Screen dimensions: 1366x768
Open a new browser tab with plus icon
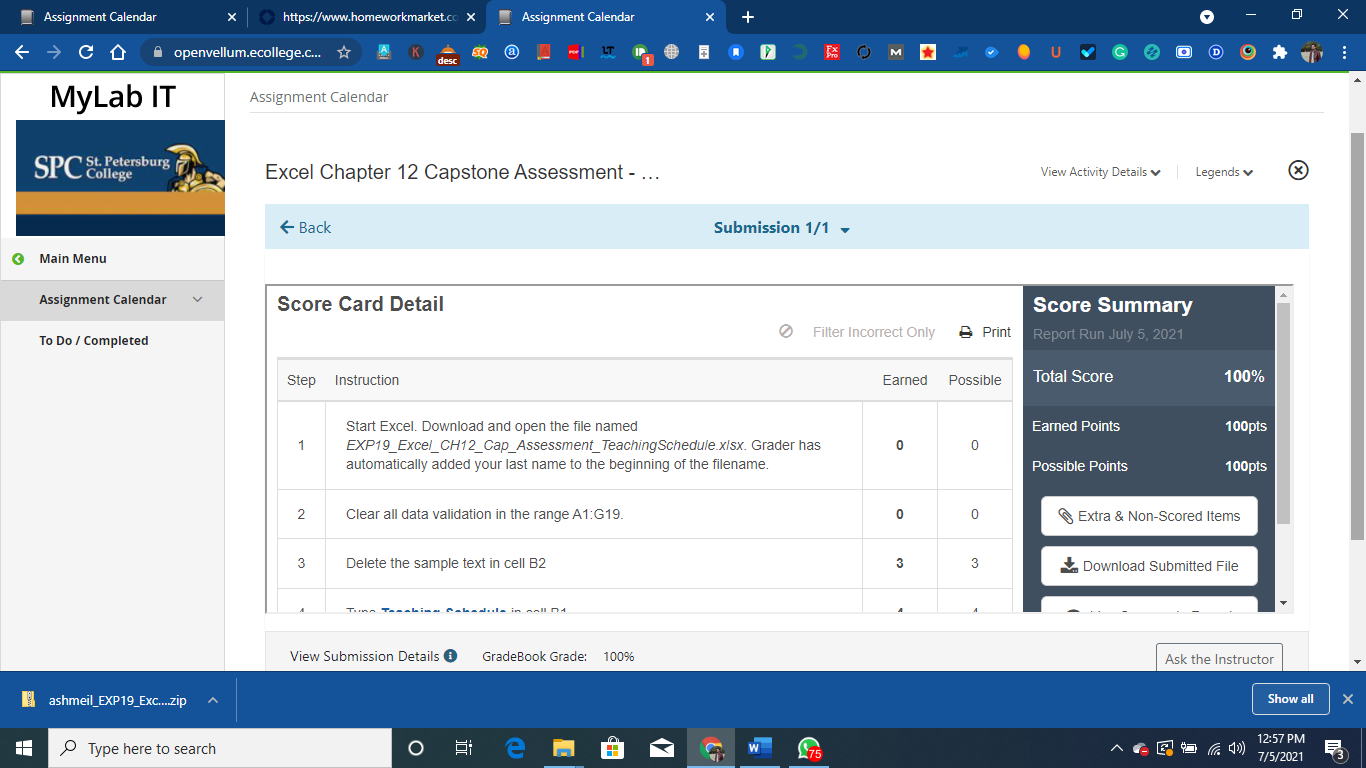click(x=748, y=17)
